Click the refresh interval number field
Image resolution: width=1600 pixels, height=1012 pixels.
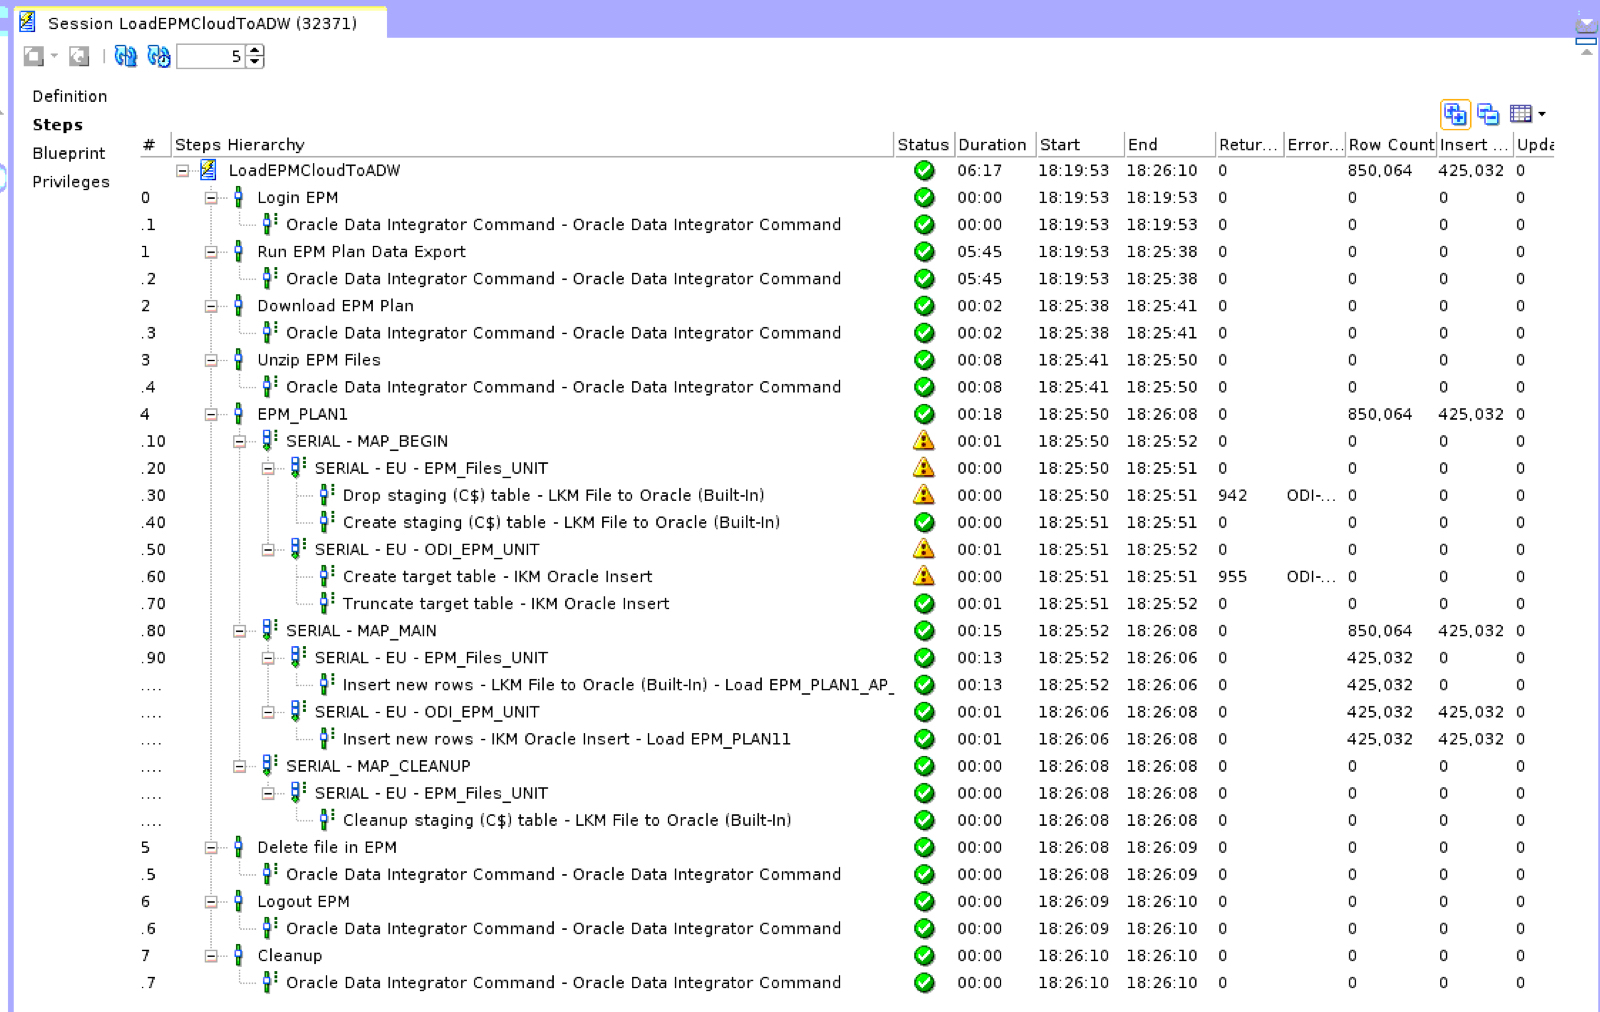click(211, 57)
